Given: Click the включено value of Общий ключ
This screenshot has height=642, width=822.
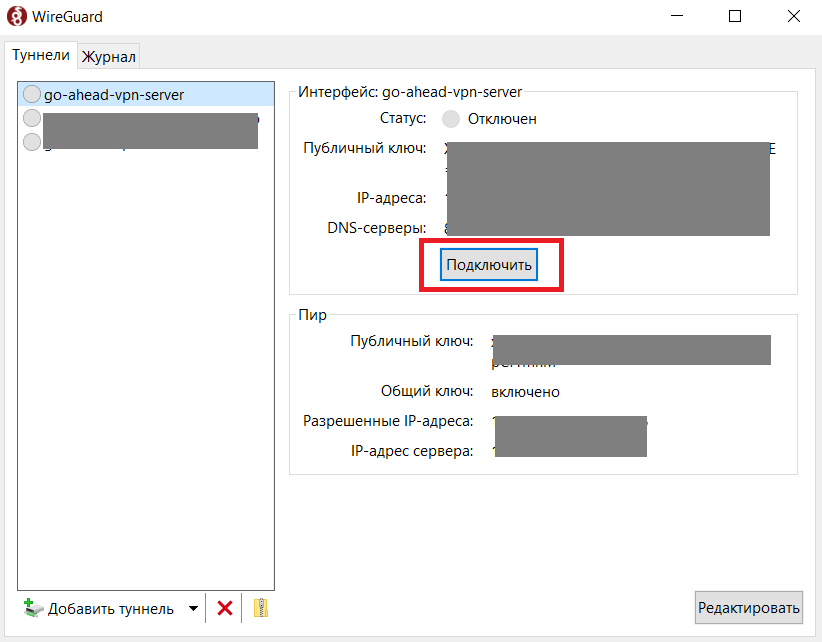Looking at the screenshot, I should click(x=525, y=392).
